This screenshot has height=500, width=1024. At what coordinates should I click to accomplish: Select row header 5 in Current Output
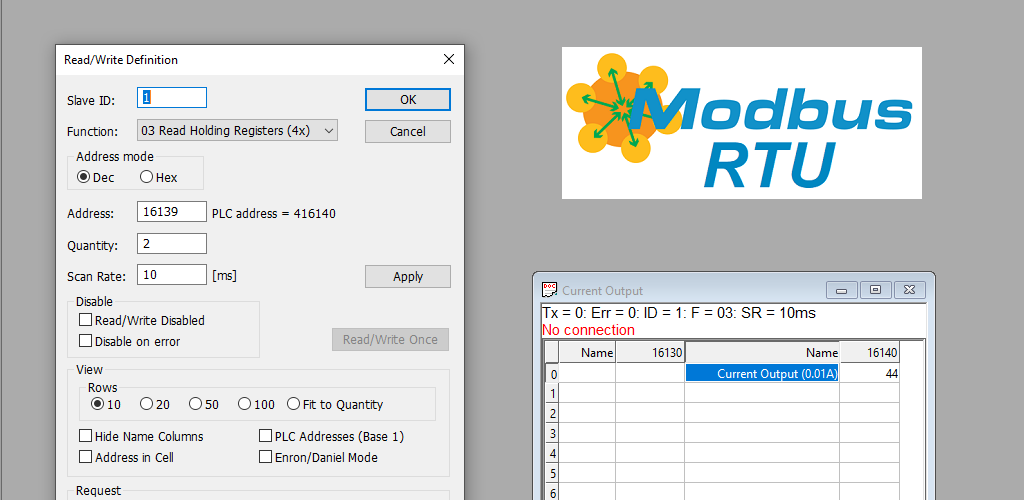(x=552, y=473)
